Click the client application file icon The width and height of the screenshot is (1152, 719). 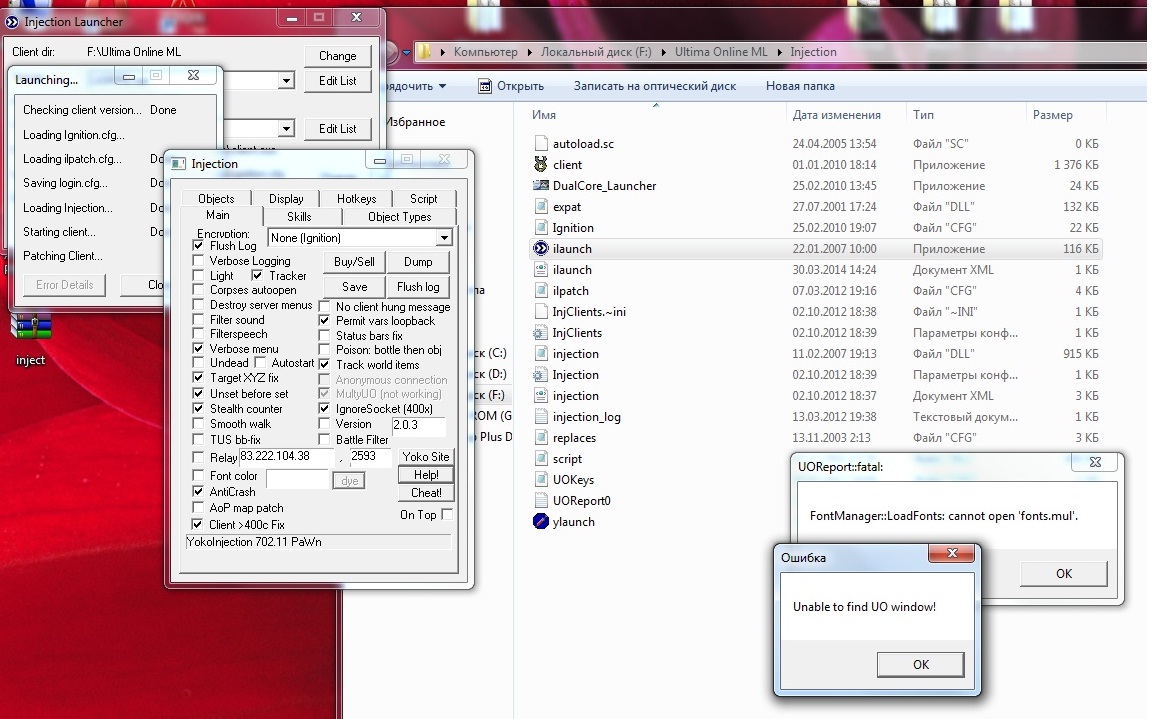541,165
